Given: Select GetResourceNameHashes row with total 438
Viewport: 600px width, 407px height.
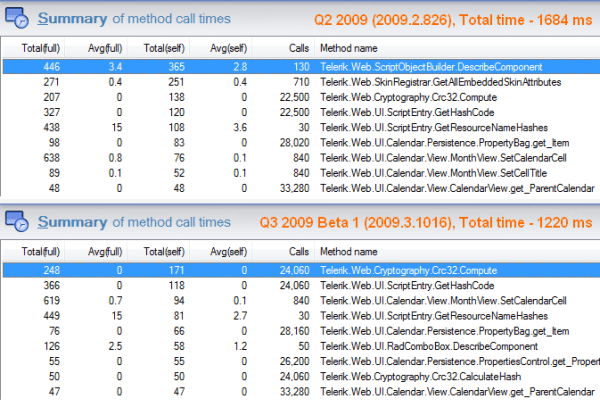Looking at the screenshot, I should (x=302, y=127).
